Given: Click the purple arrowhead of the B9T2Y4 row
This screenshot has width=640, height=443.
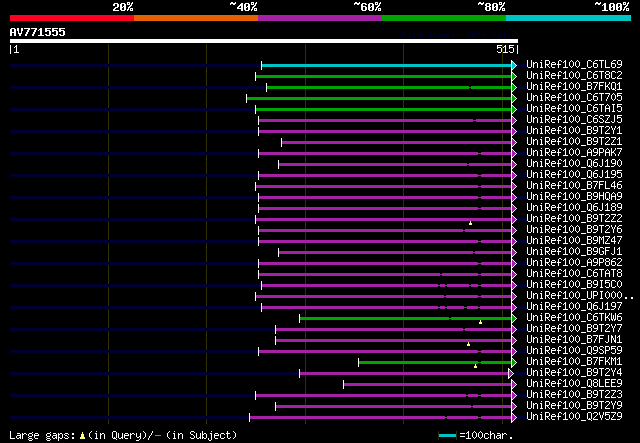Looking at the screenshot, I should pos(511,374).
